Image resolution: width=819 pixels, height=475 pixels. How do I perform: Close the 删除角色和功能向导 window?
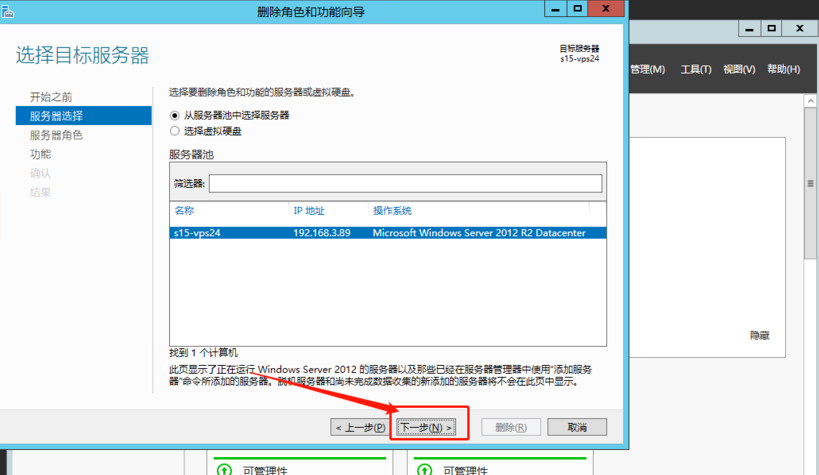pos(606,9)
